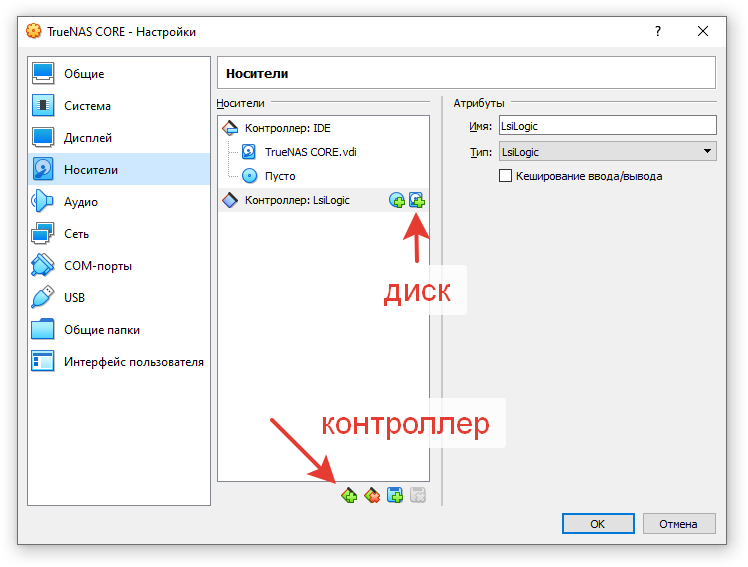Click the VirtualBox settings gear title icon

pyautogui.click(x=33, y=31)
